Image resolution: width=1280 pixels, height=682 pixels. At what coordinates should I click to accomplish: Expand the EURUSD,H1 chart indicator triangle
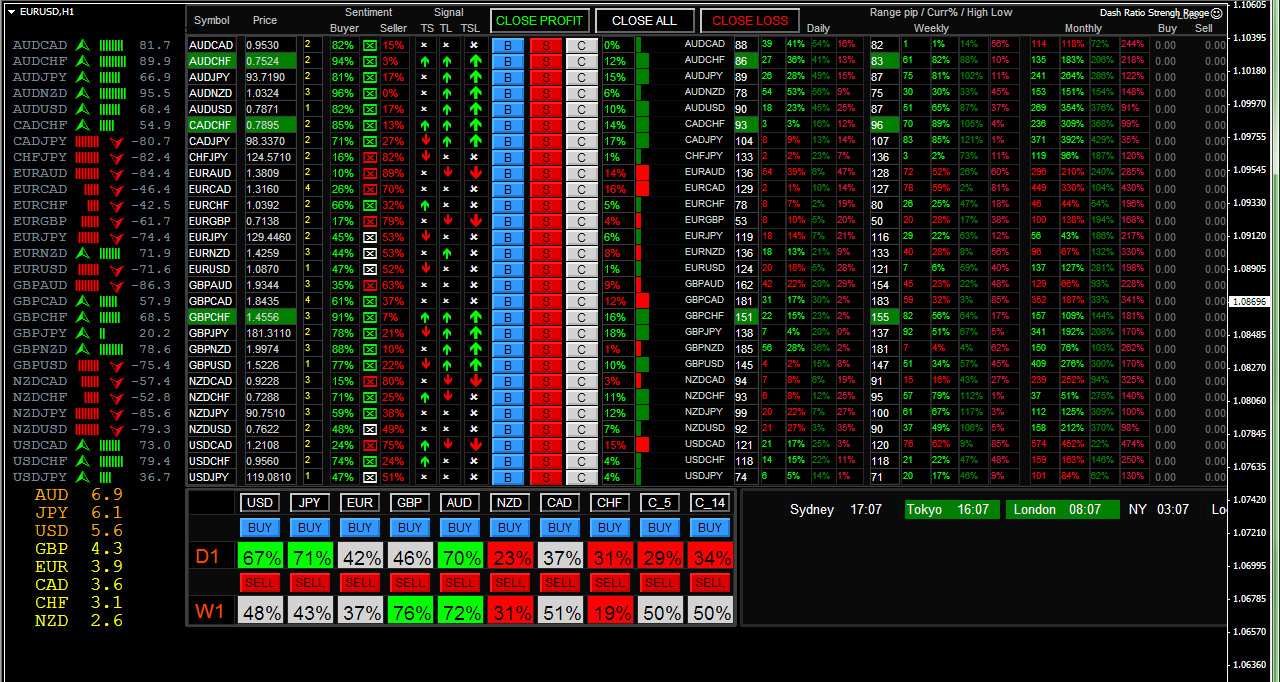pyautogui.click(x=11, y=12)
